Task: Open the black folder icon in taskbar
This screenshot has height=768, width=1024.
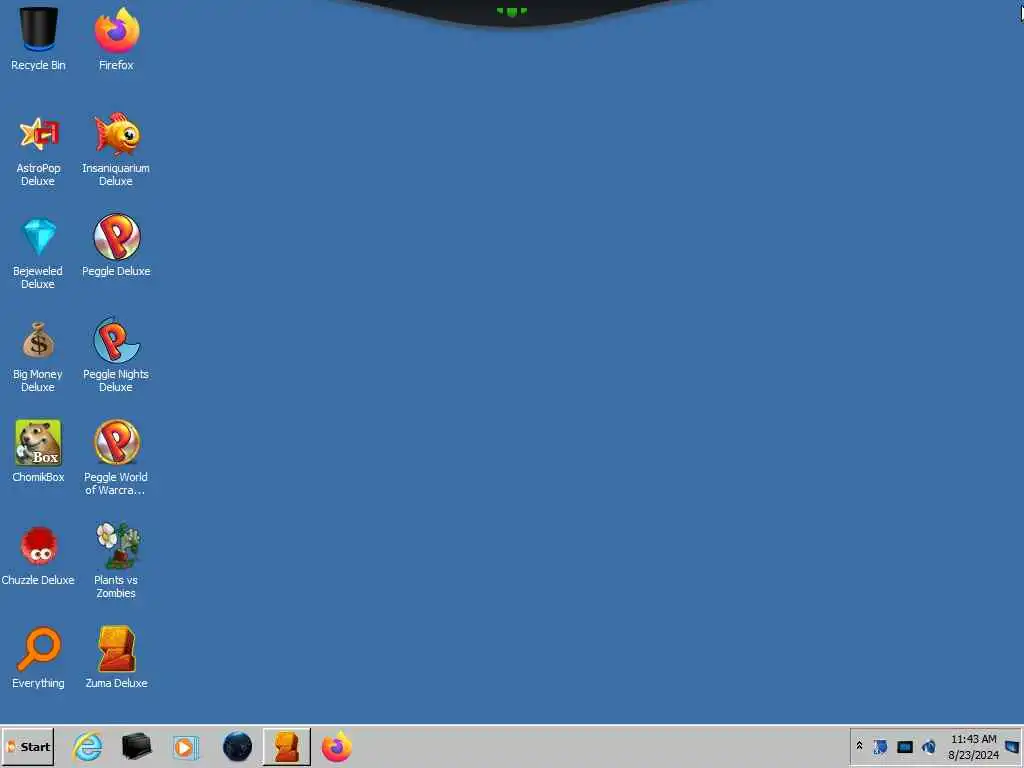Action: [x=136, y=746]
